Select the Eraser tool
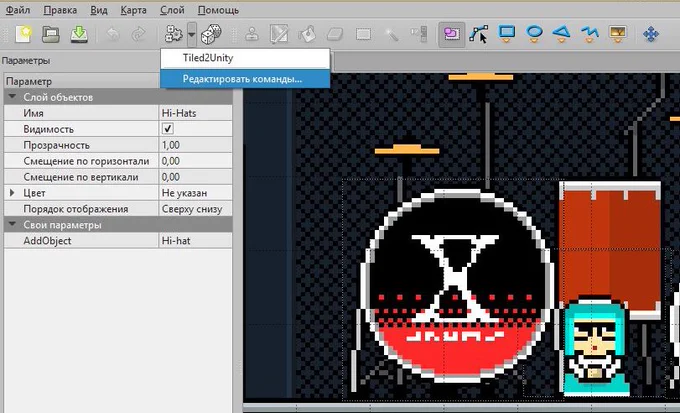The height and width of the screenshot is (413, 680). point(335,34)
